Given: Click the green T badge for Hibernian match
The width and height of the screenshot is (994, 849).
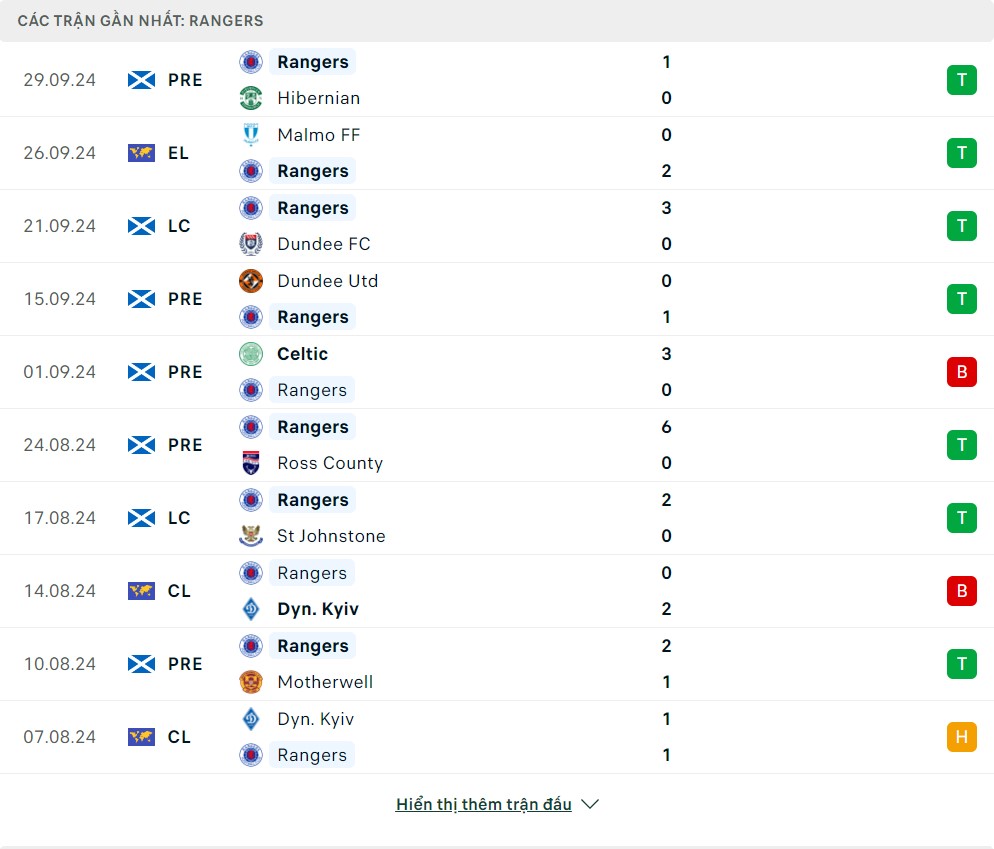Looking at the screenshot, I should click(961, 80).
